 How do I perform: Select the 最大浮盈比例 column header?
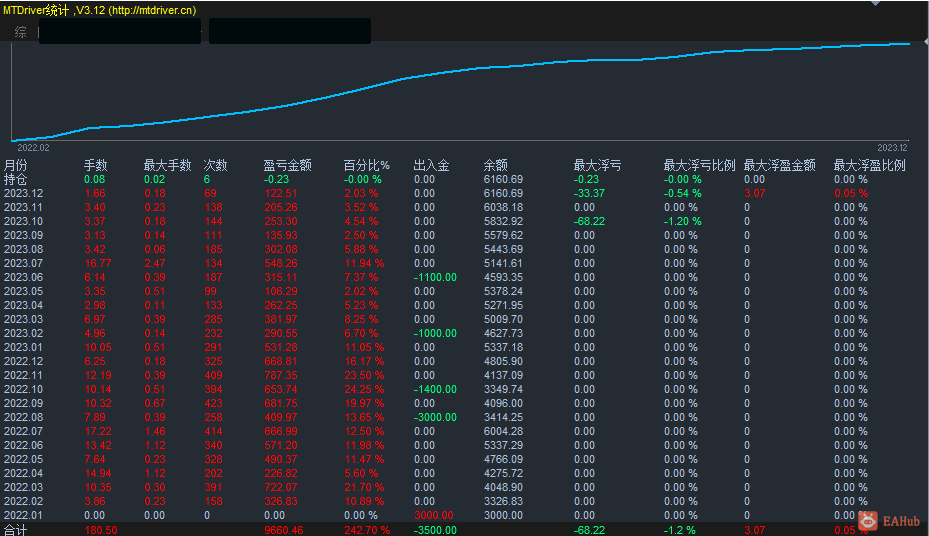(x=869, y=165)
